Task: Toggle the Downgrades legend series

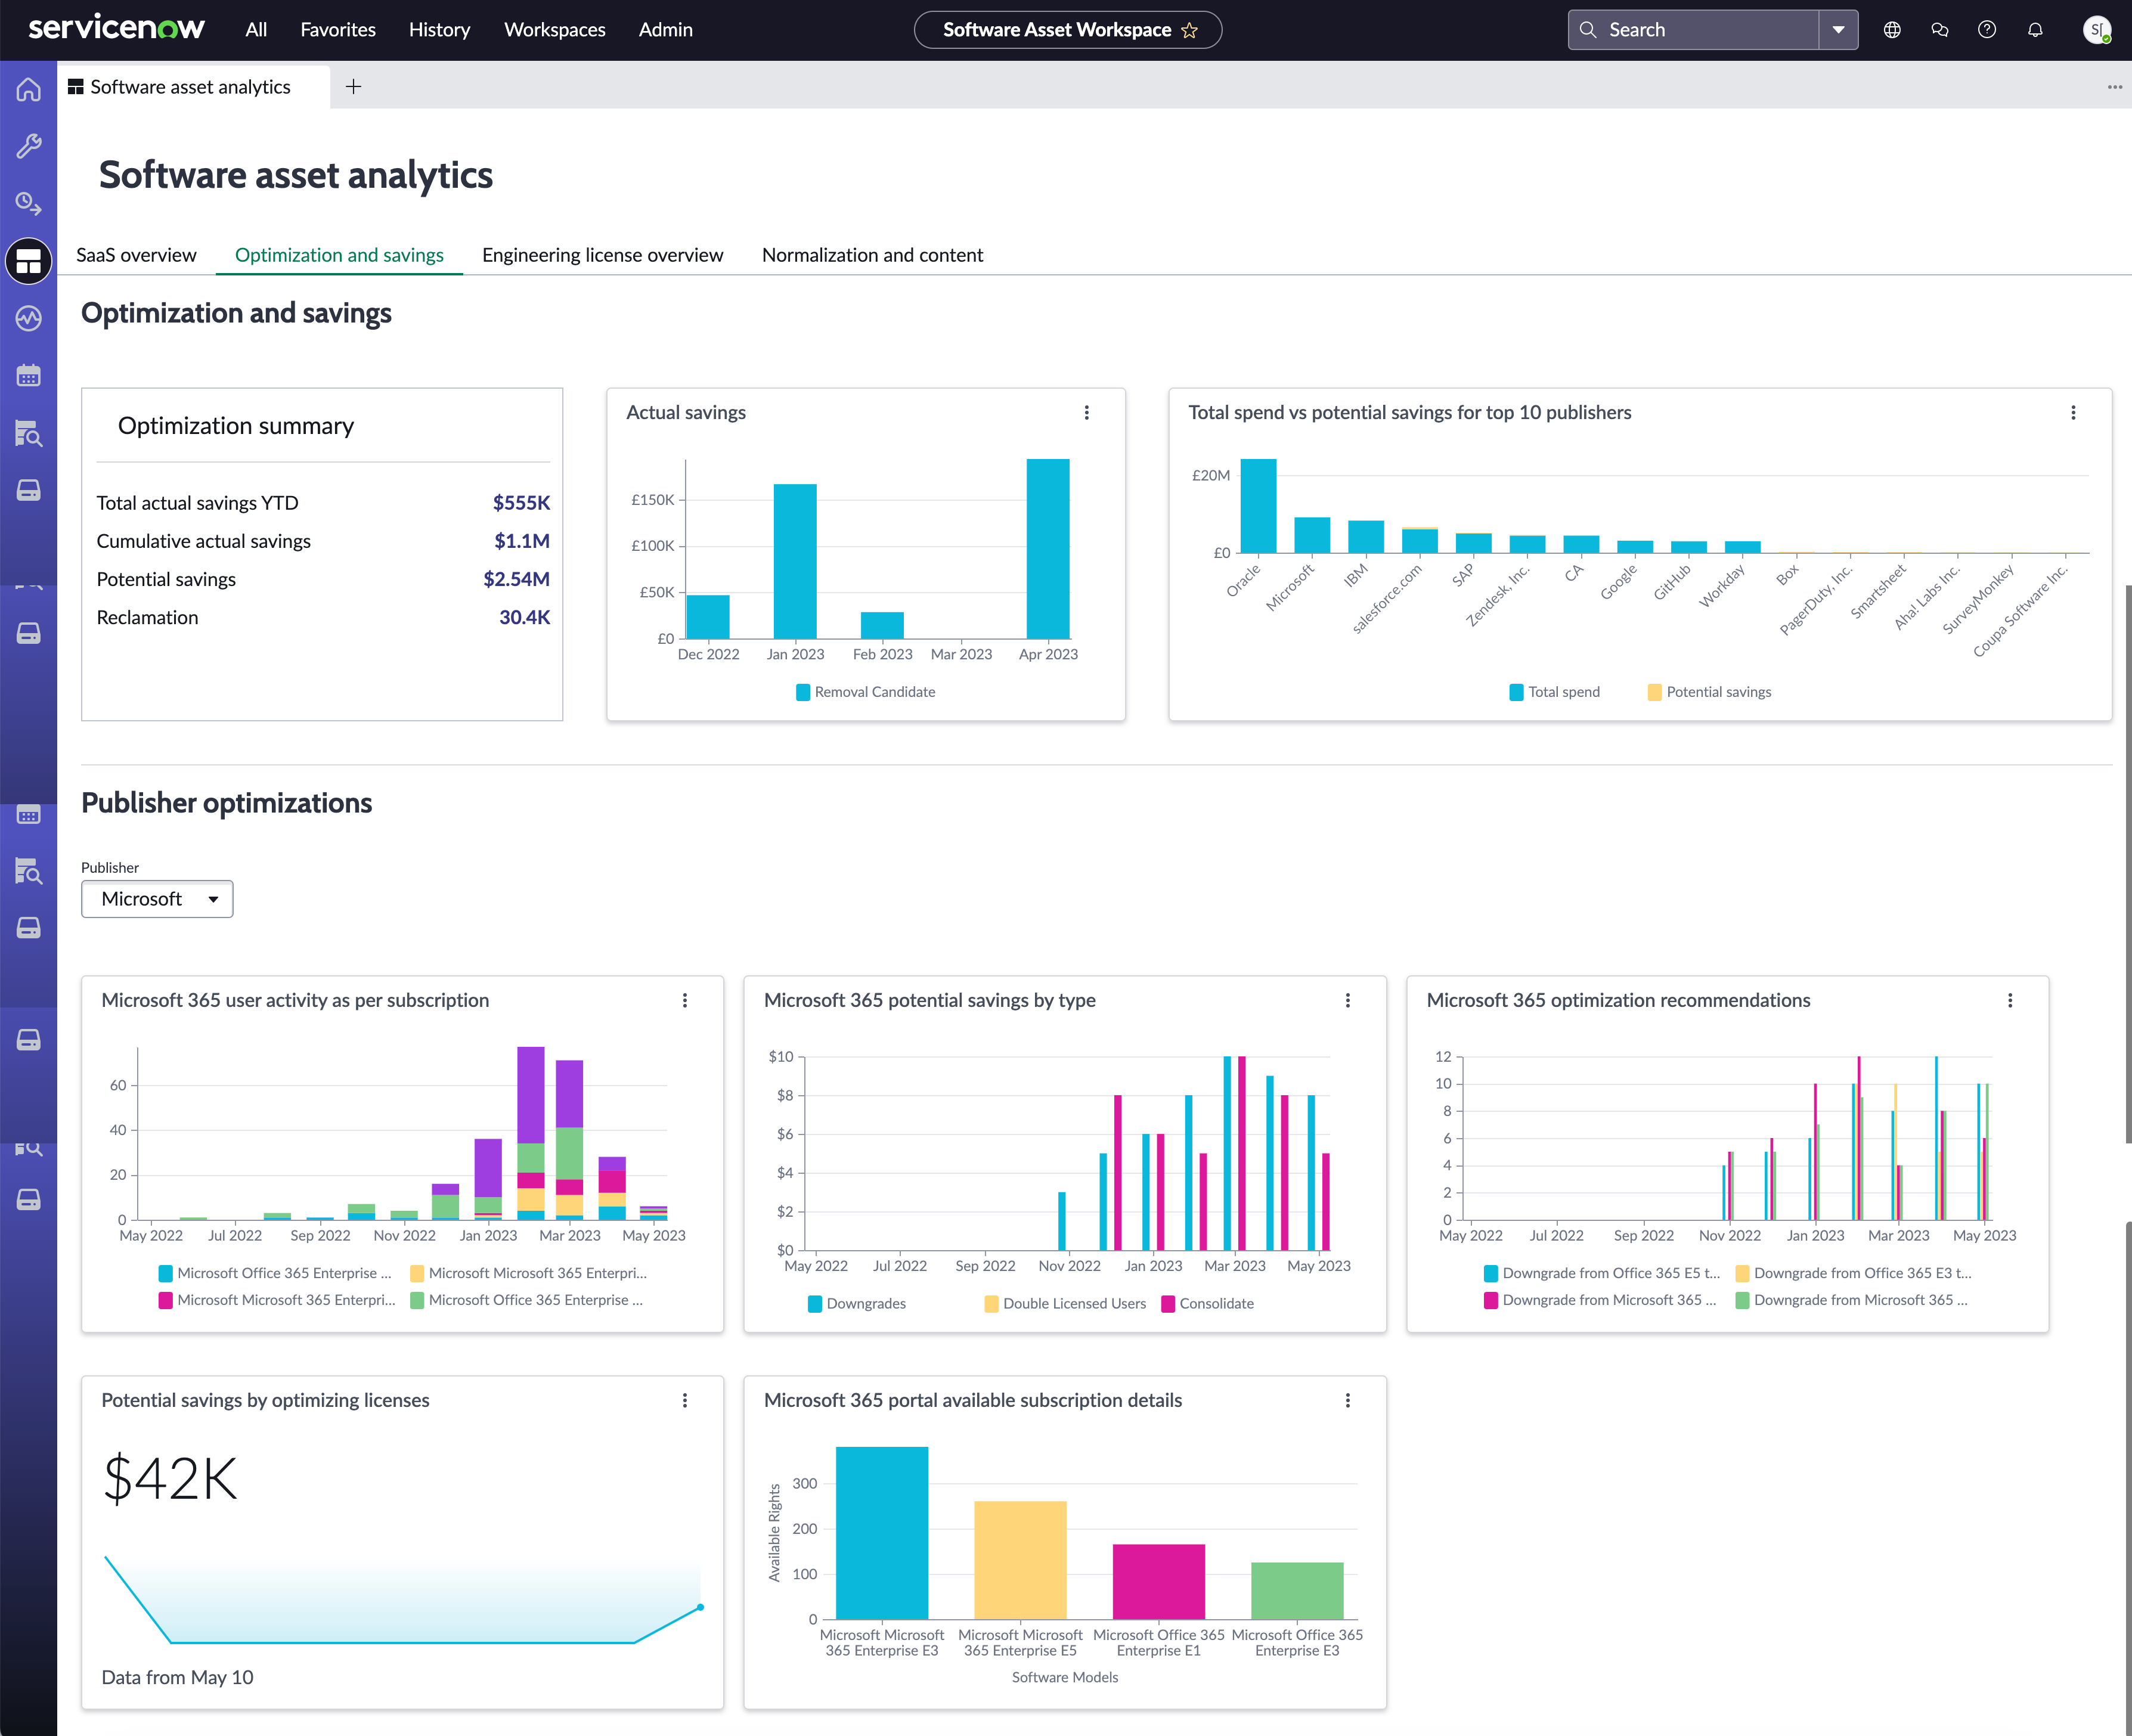Action: pyautogui.click(x=857, y=1303)
